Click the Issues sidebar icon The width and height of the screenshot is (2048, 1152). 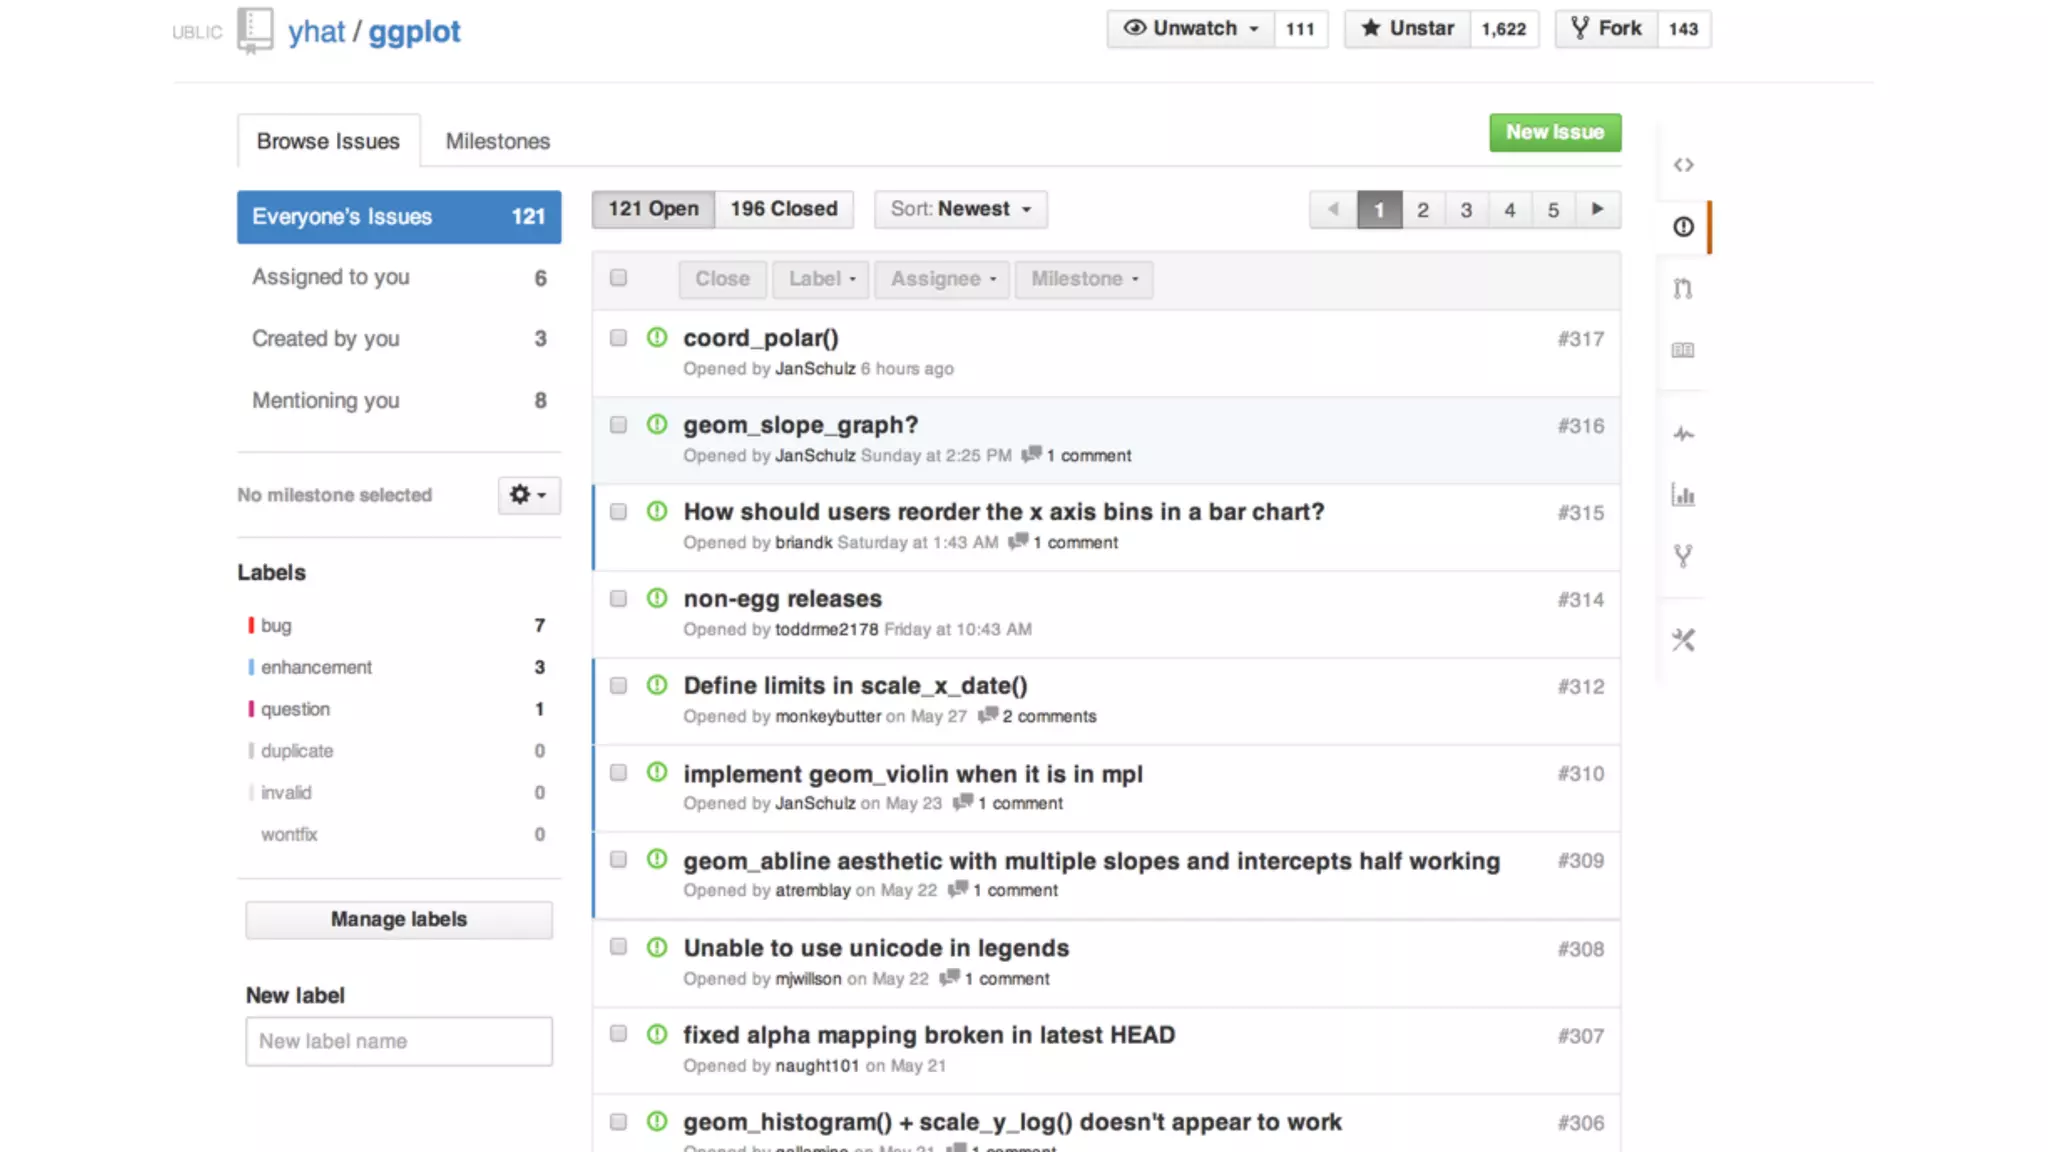pos(1683,227)
